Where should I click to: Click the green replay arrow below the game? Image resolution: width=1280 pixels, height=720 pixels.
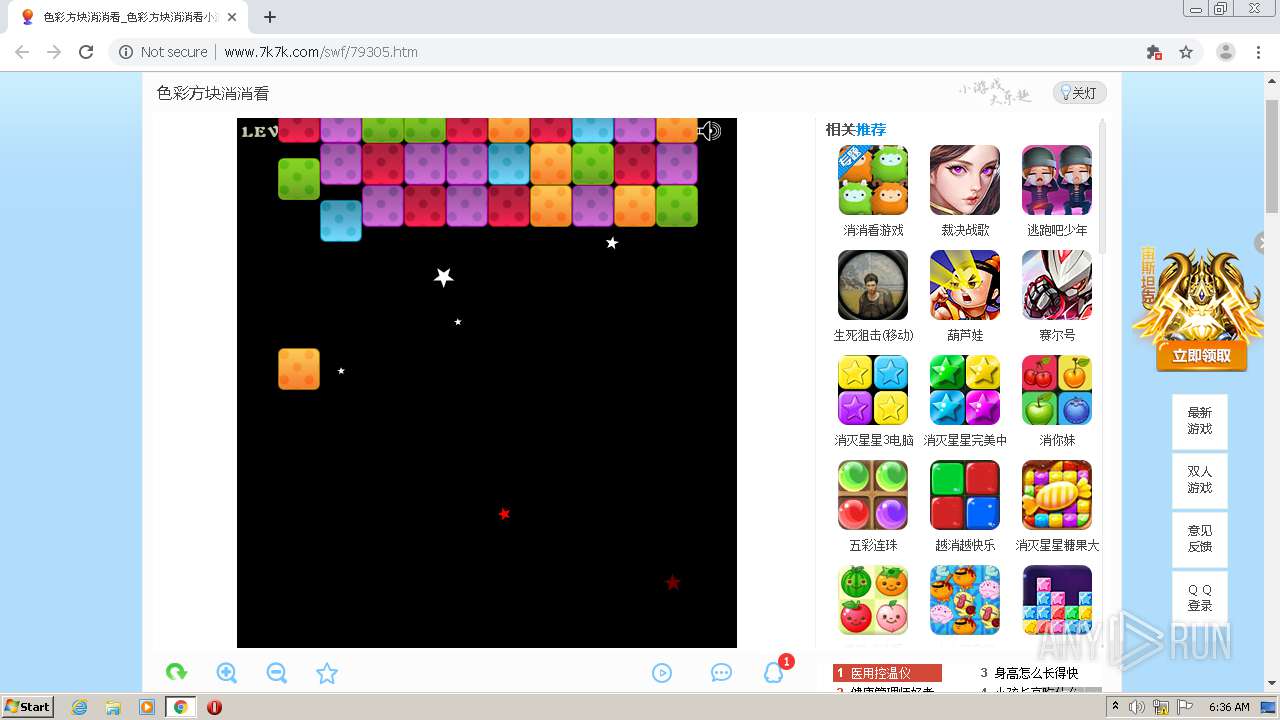(x=176, y=673)
